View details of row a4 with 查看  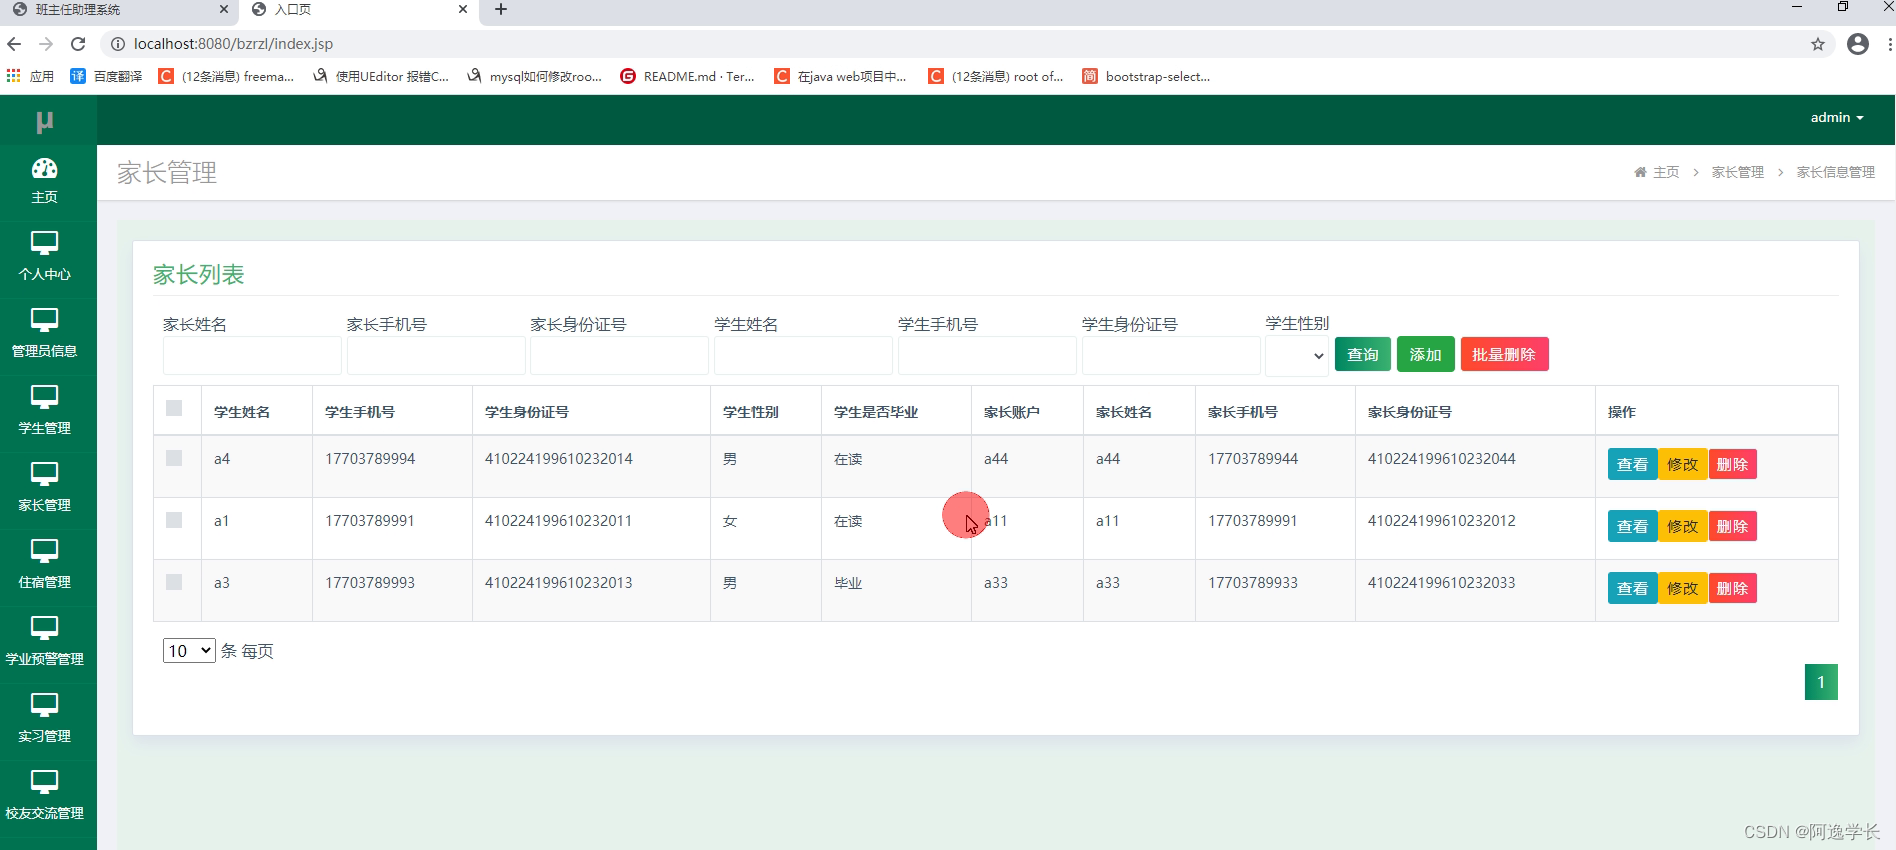click(x=1633, y=464)
